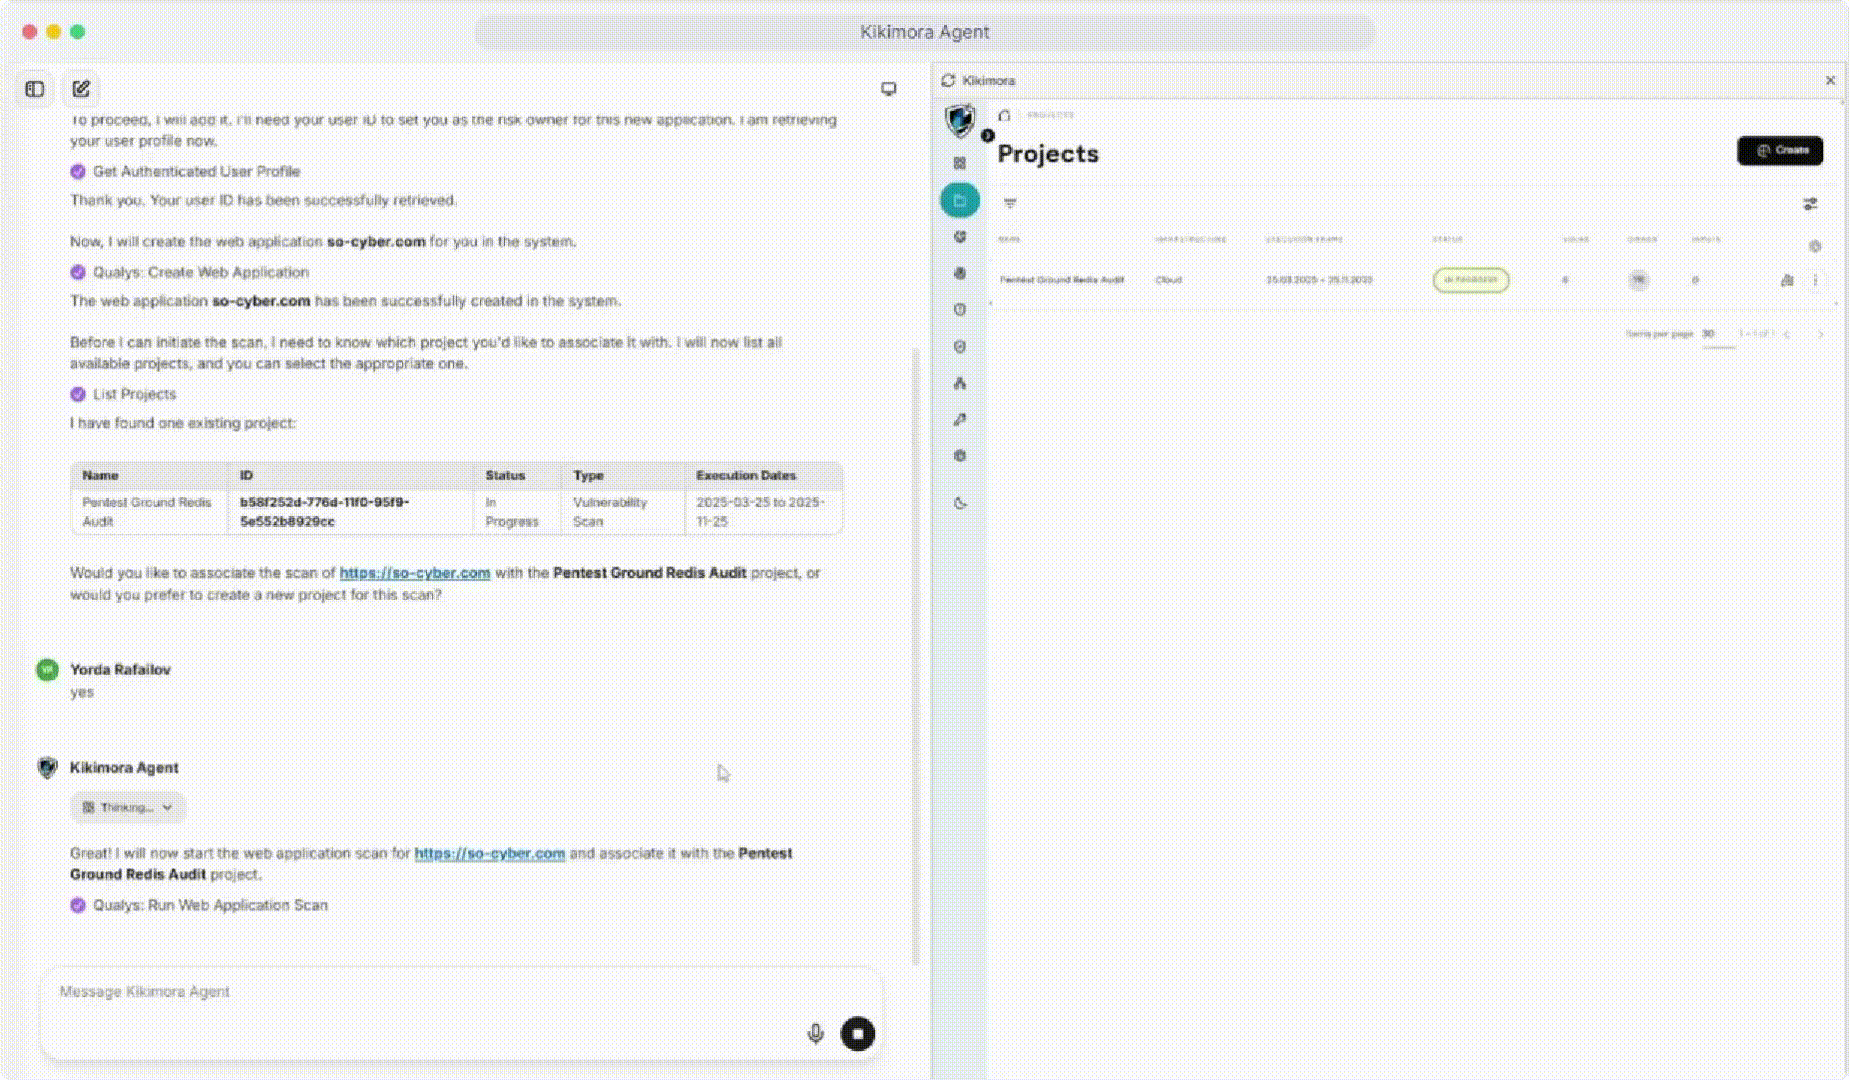Open the hierarchy tree icon in sidebar
1850x1080 pixels.
(x=960, y=383)
